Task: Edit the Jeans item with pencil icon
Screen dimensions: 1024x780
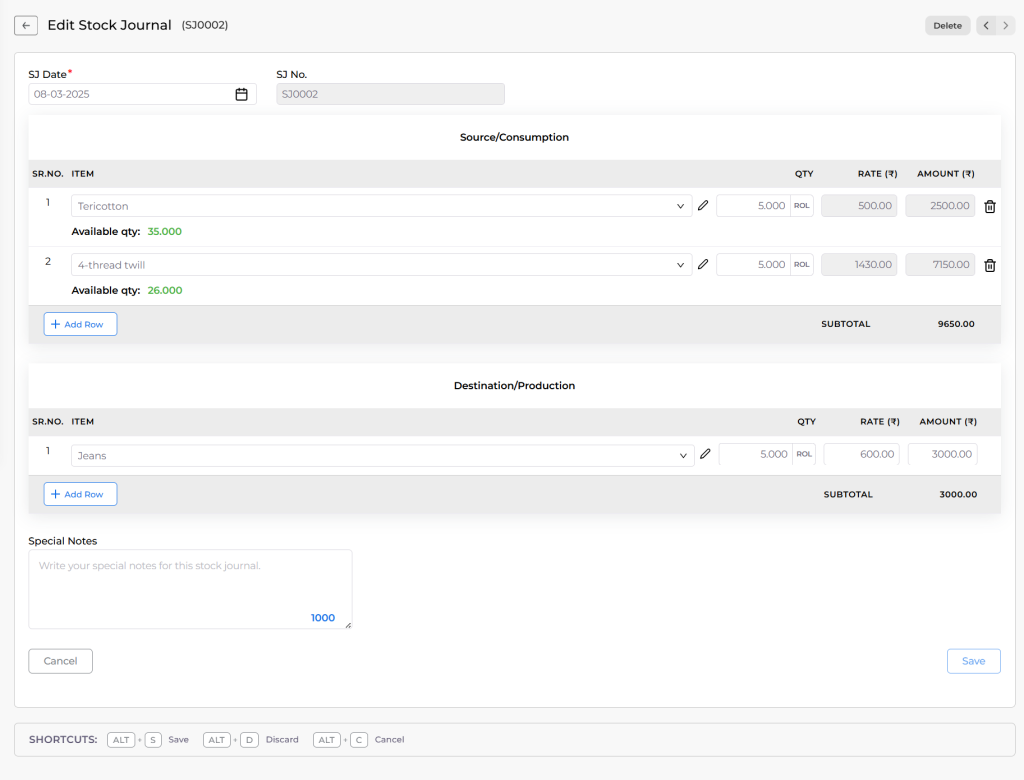Action: [705, 454]
